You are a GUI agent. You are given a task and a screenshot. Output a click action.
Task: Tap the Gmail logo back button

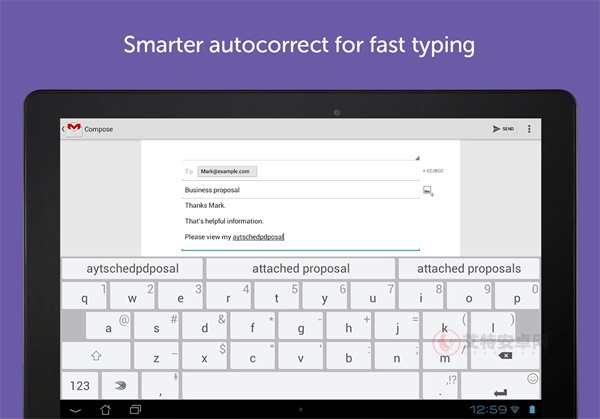coord(72,129)
